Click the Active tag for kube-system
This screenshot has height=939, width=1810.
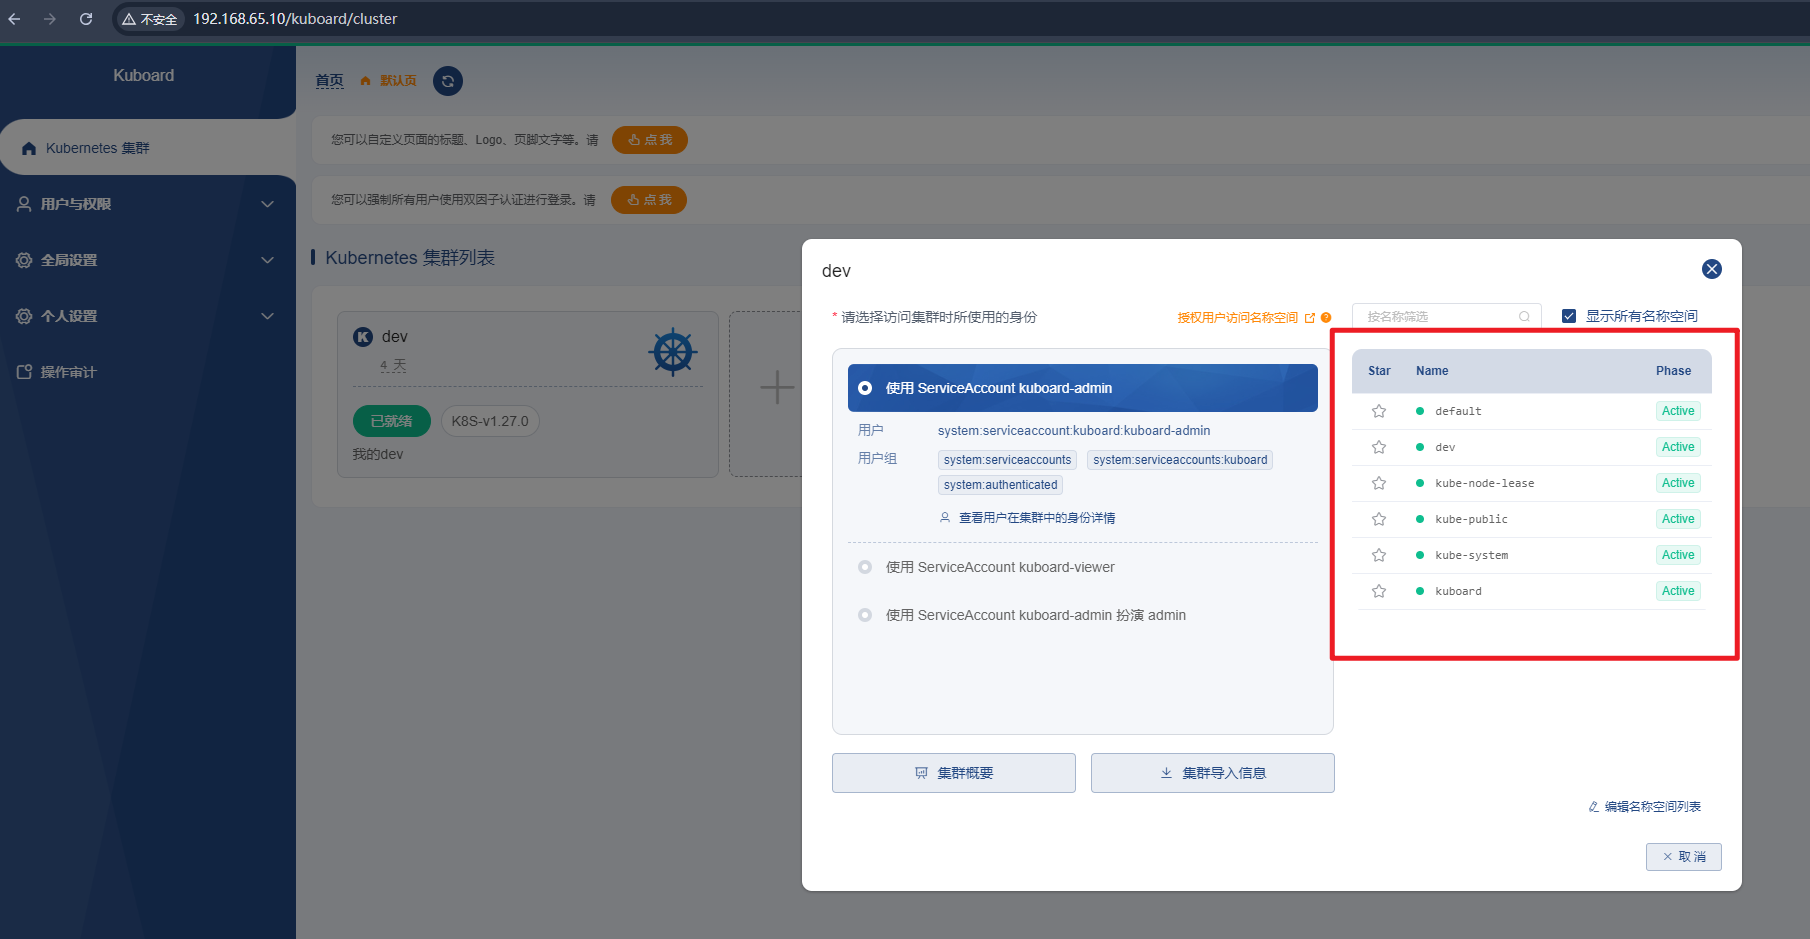tap(1678, 555)
